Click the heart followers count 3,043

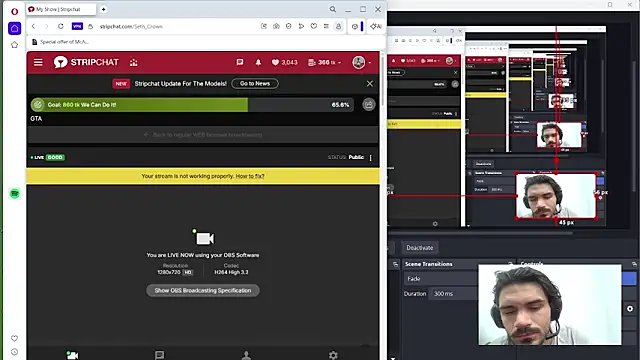tap(284, 62)
